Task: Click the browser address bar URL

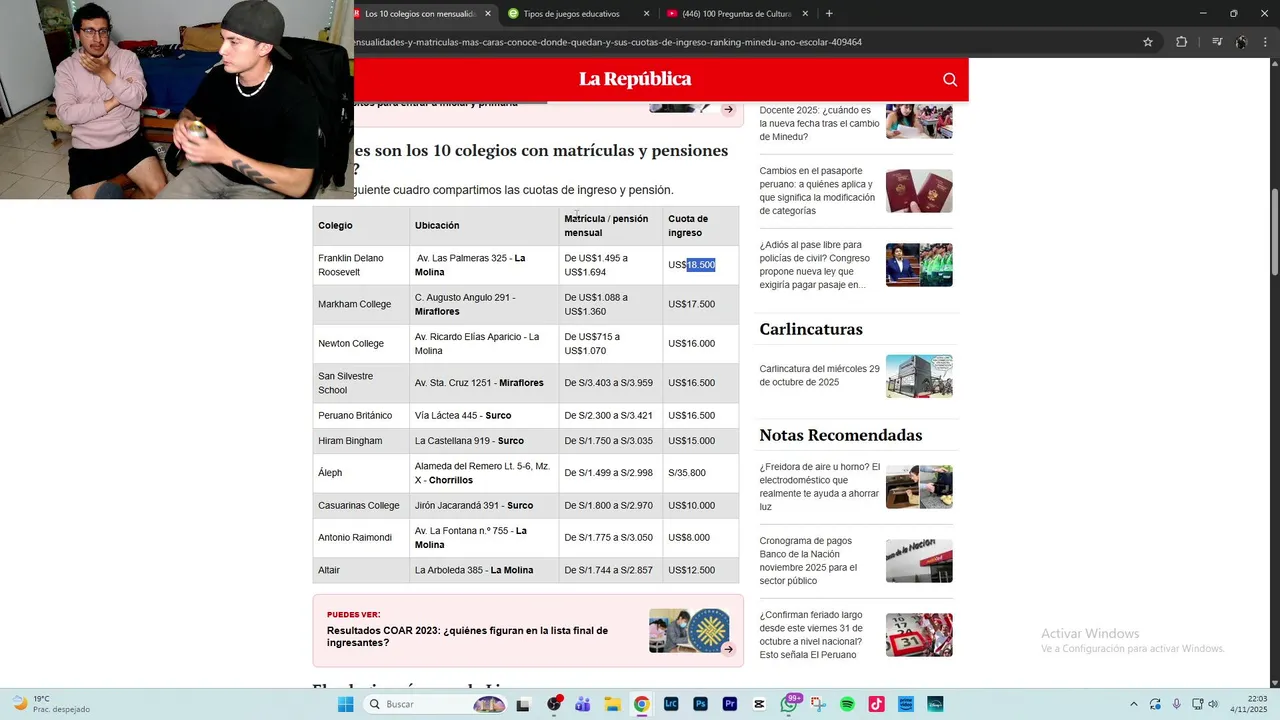Action: pos(608,42)
